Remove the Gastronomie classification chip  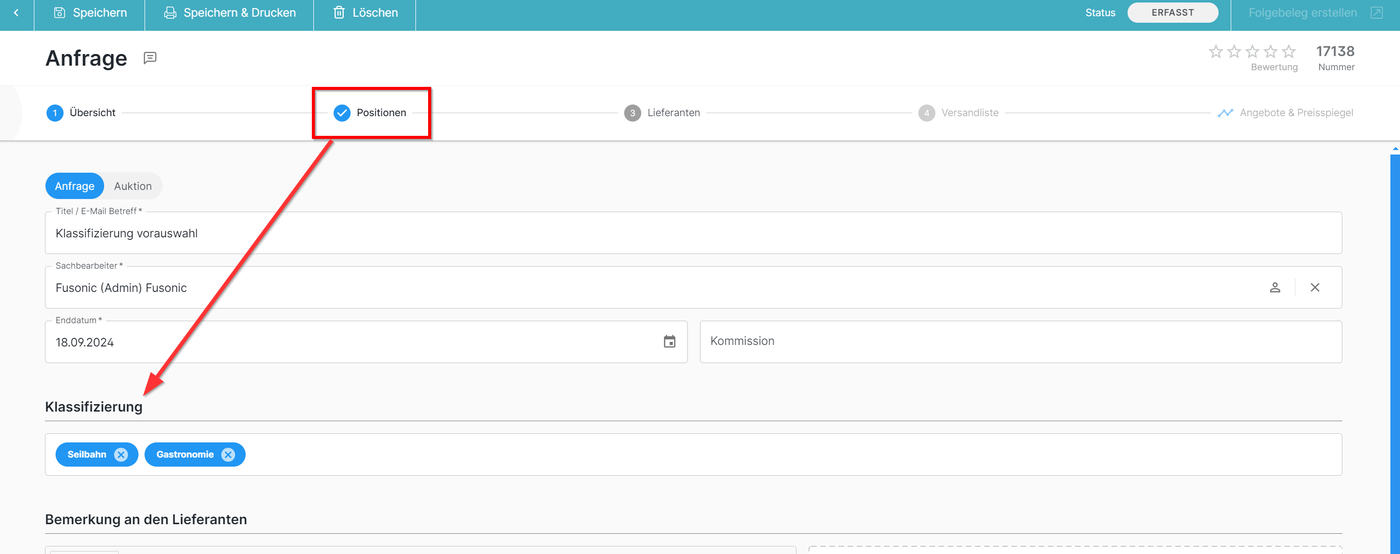click(228, 455)
